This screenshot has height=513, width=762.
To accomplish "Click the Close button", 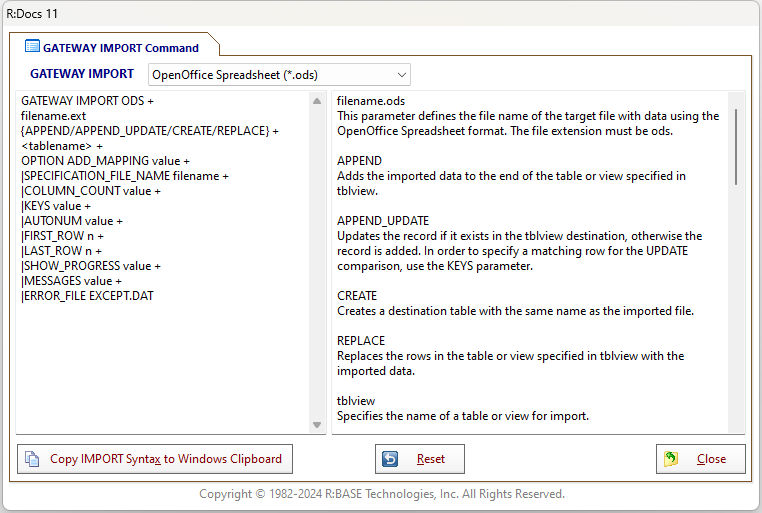I will [700, 459].
